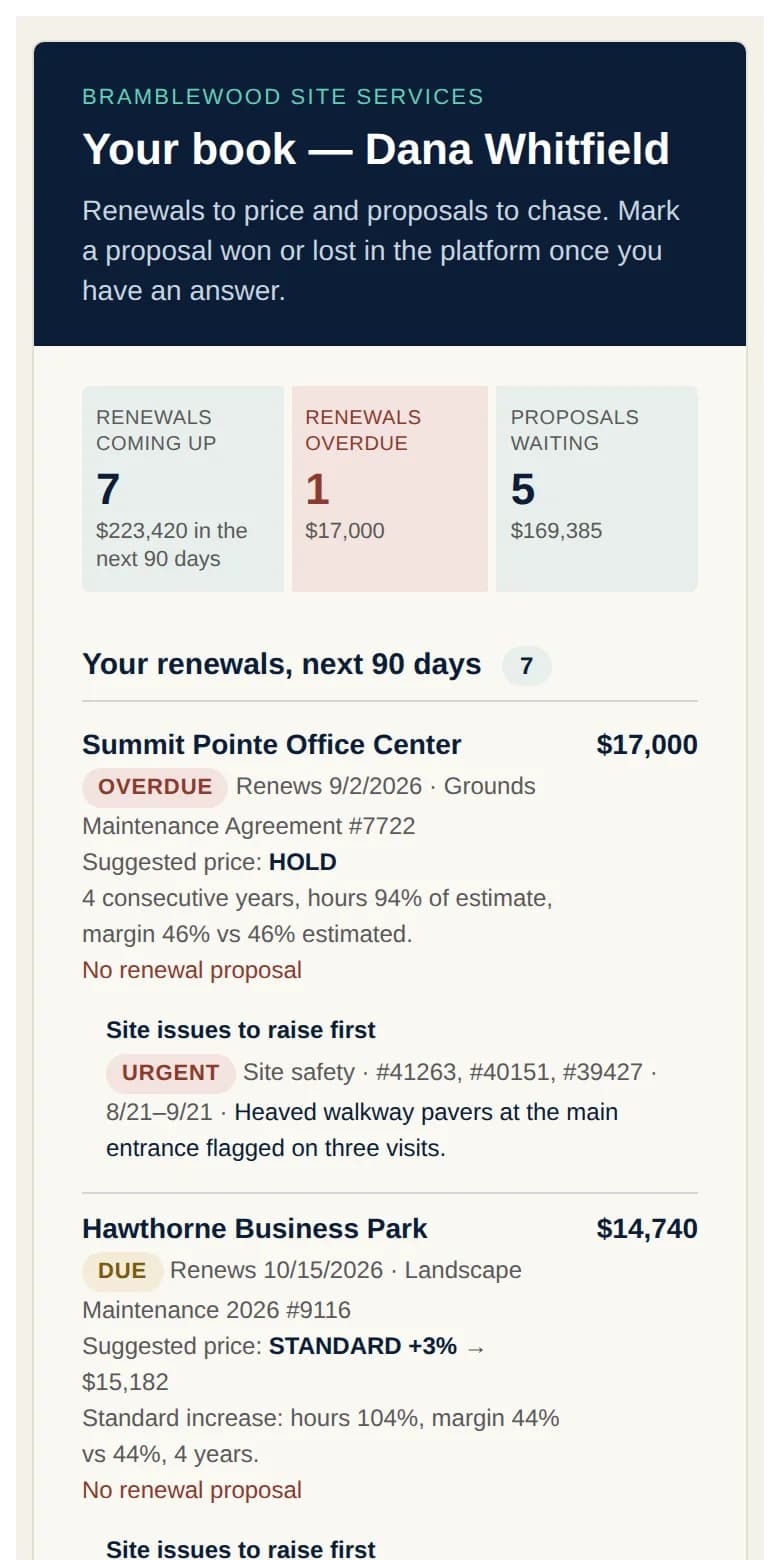This screenshot has width=780, height=1560.
Task: Click the Bramblewood Site Services header label
Action: click(x=283, y=97)
